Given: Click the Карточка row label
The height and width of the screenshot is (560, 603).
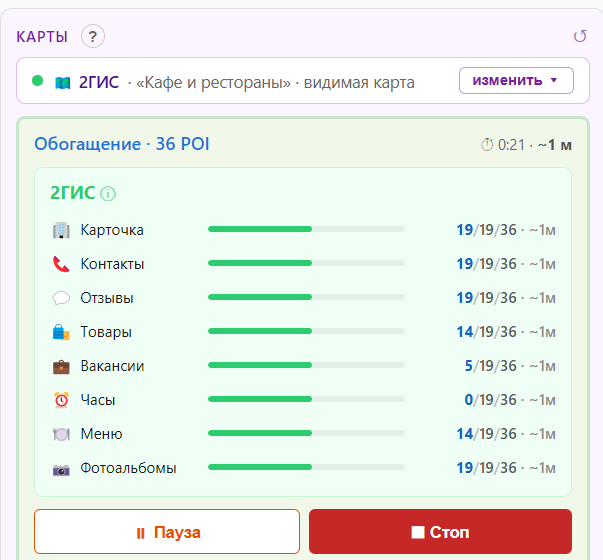Looking at the screenshot, I should (112, 230).
